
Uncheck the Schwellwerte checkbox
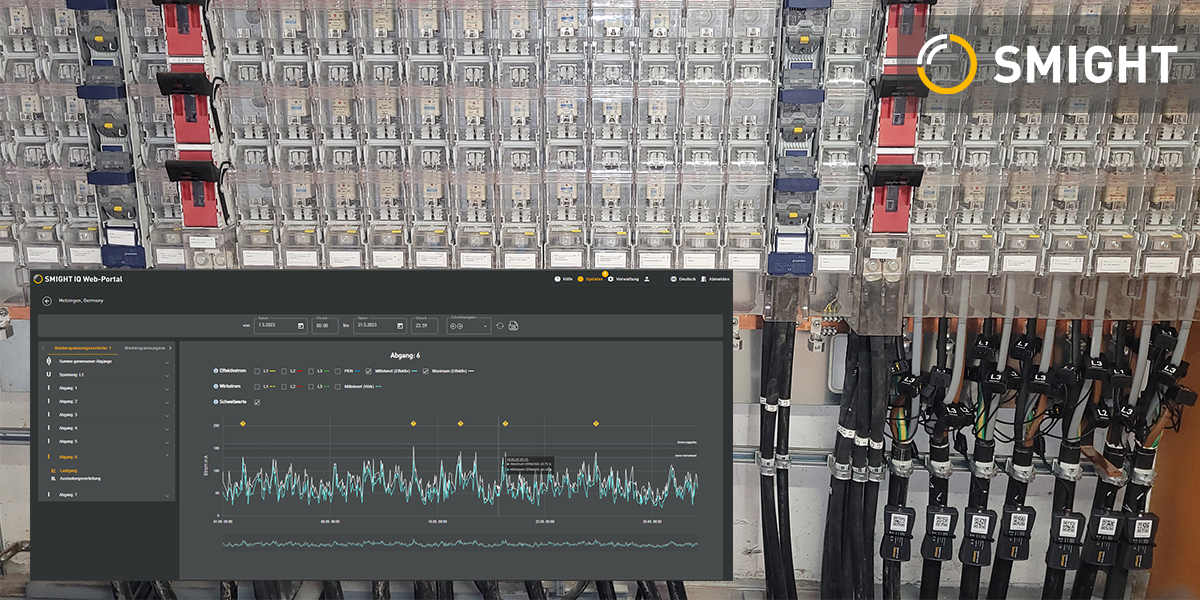point(257,402)
